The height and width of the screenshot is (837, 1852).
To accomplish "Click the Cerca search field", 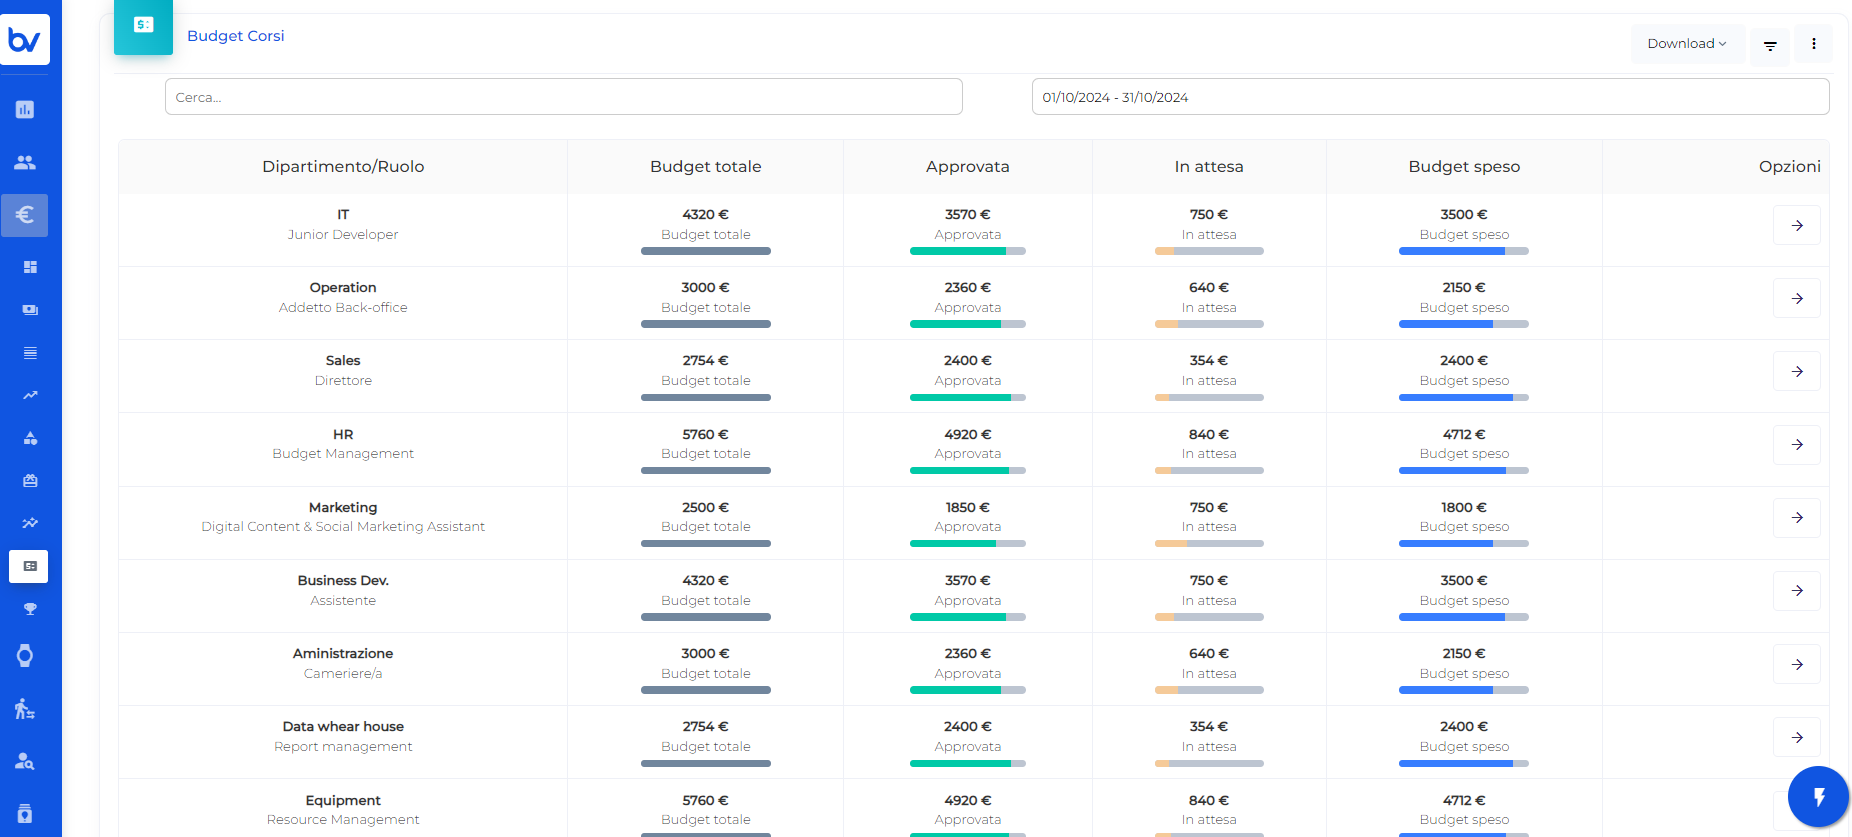I will pos(563,97).
